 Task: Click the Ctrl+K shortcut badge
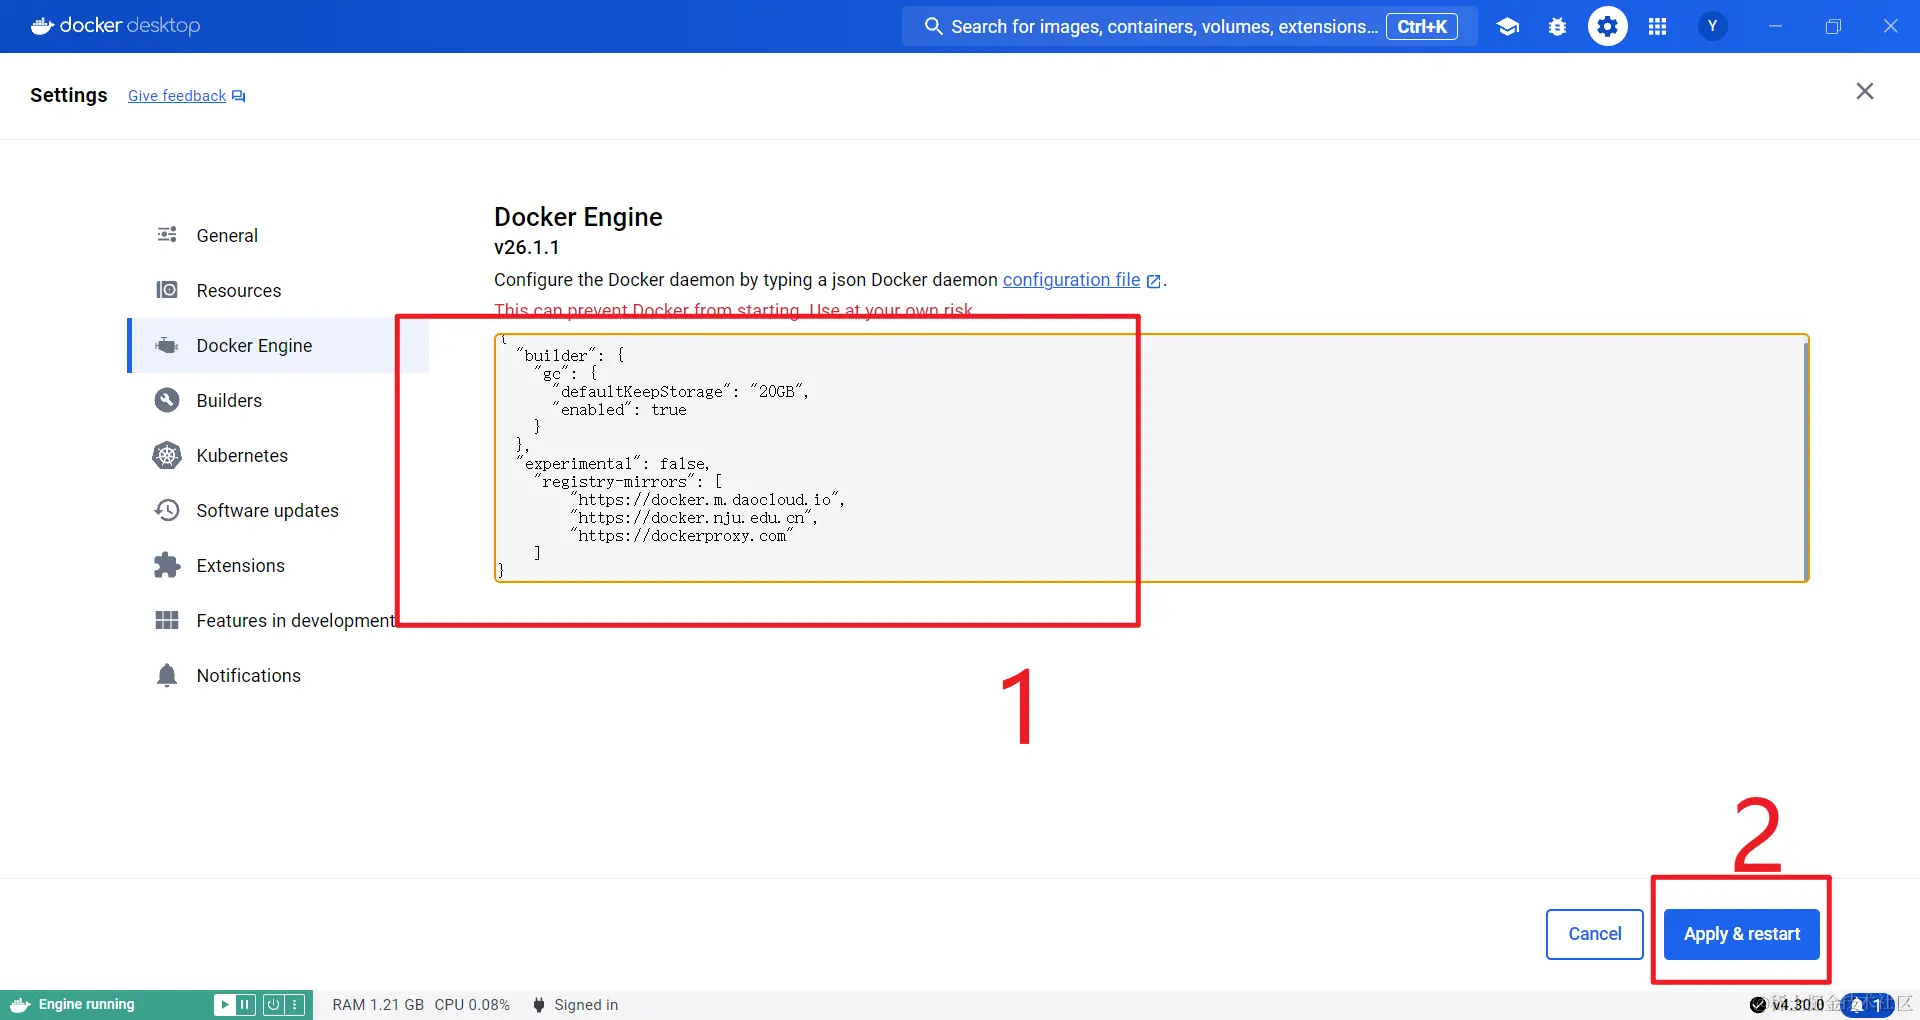tap(1422, 27)
